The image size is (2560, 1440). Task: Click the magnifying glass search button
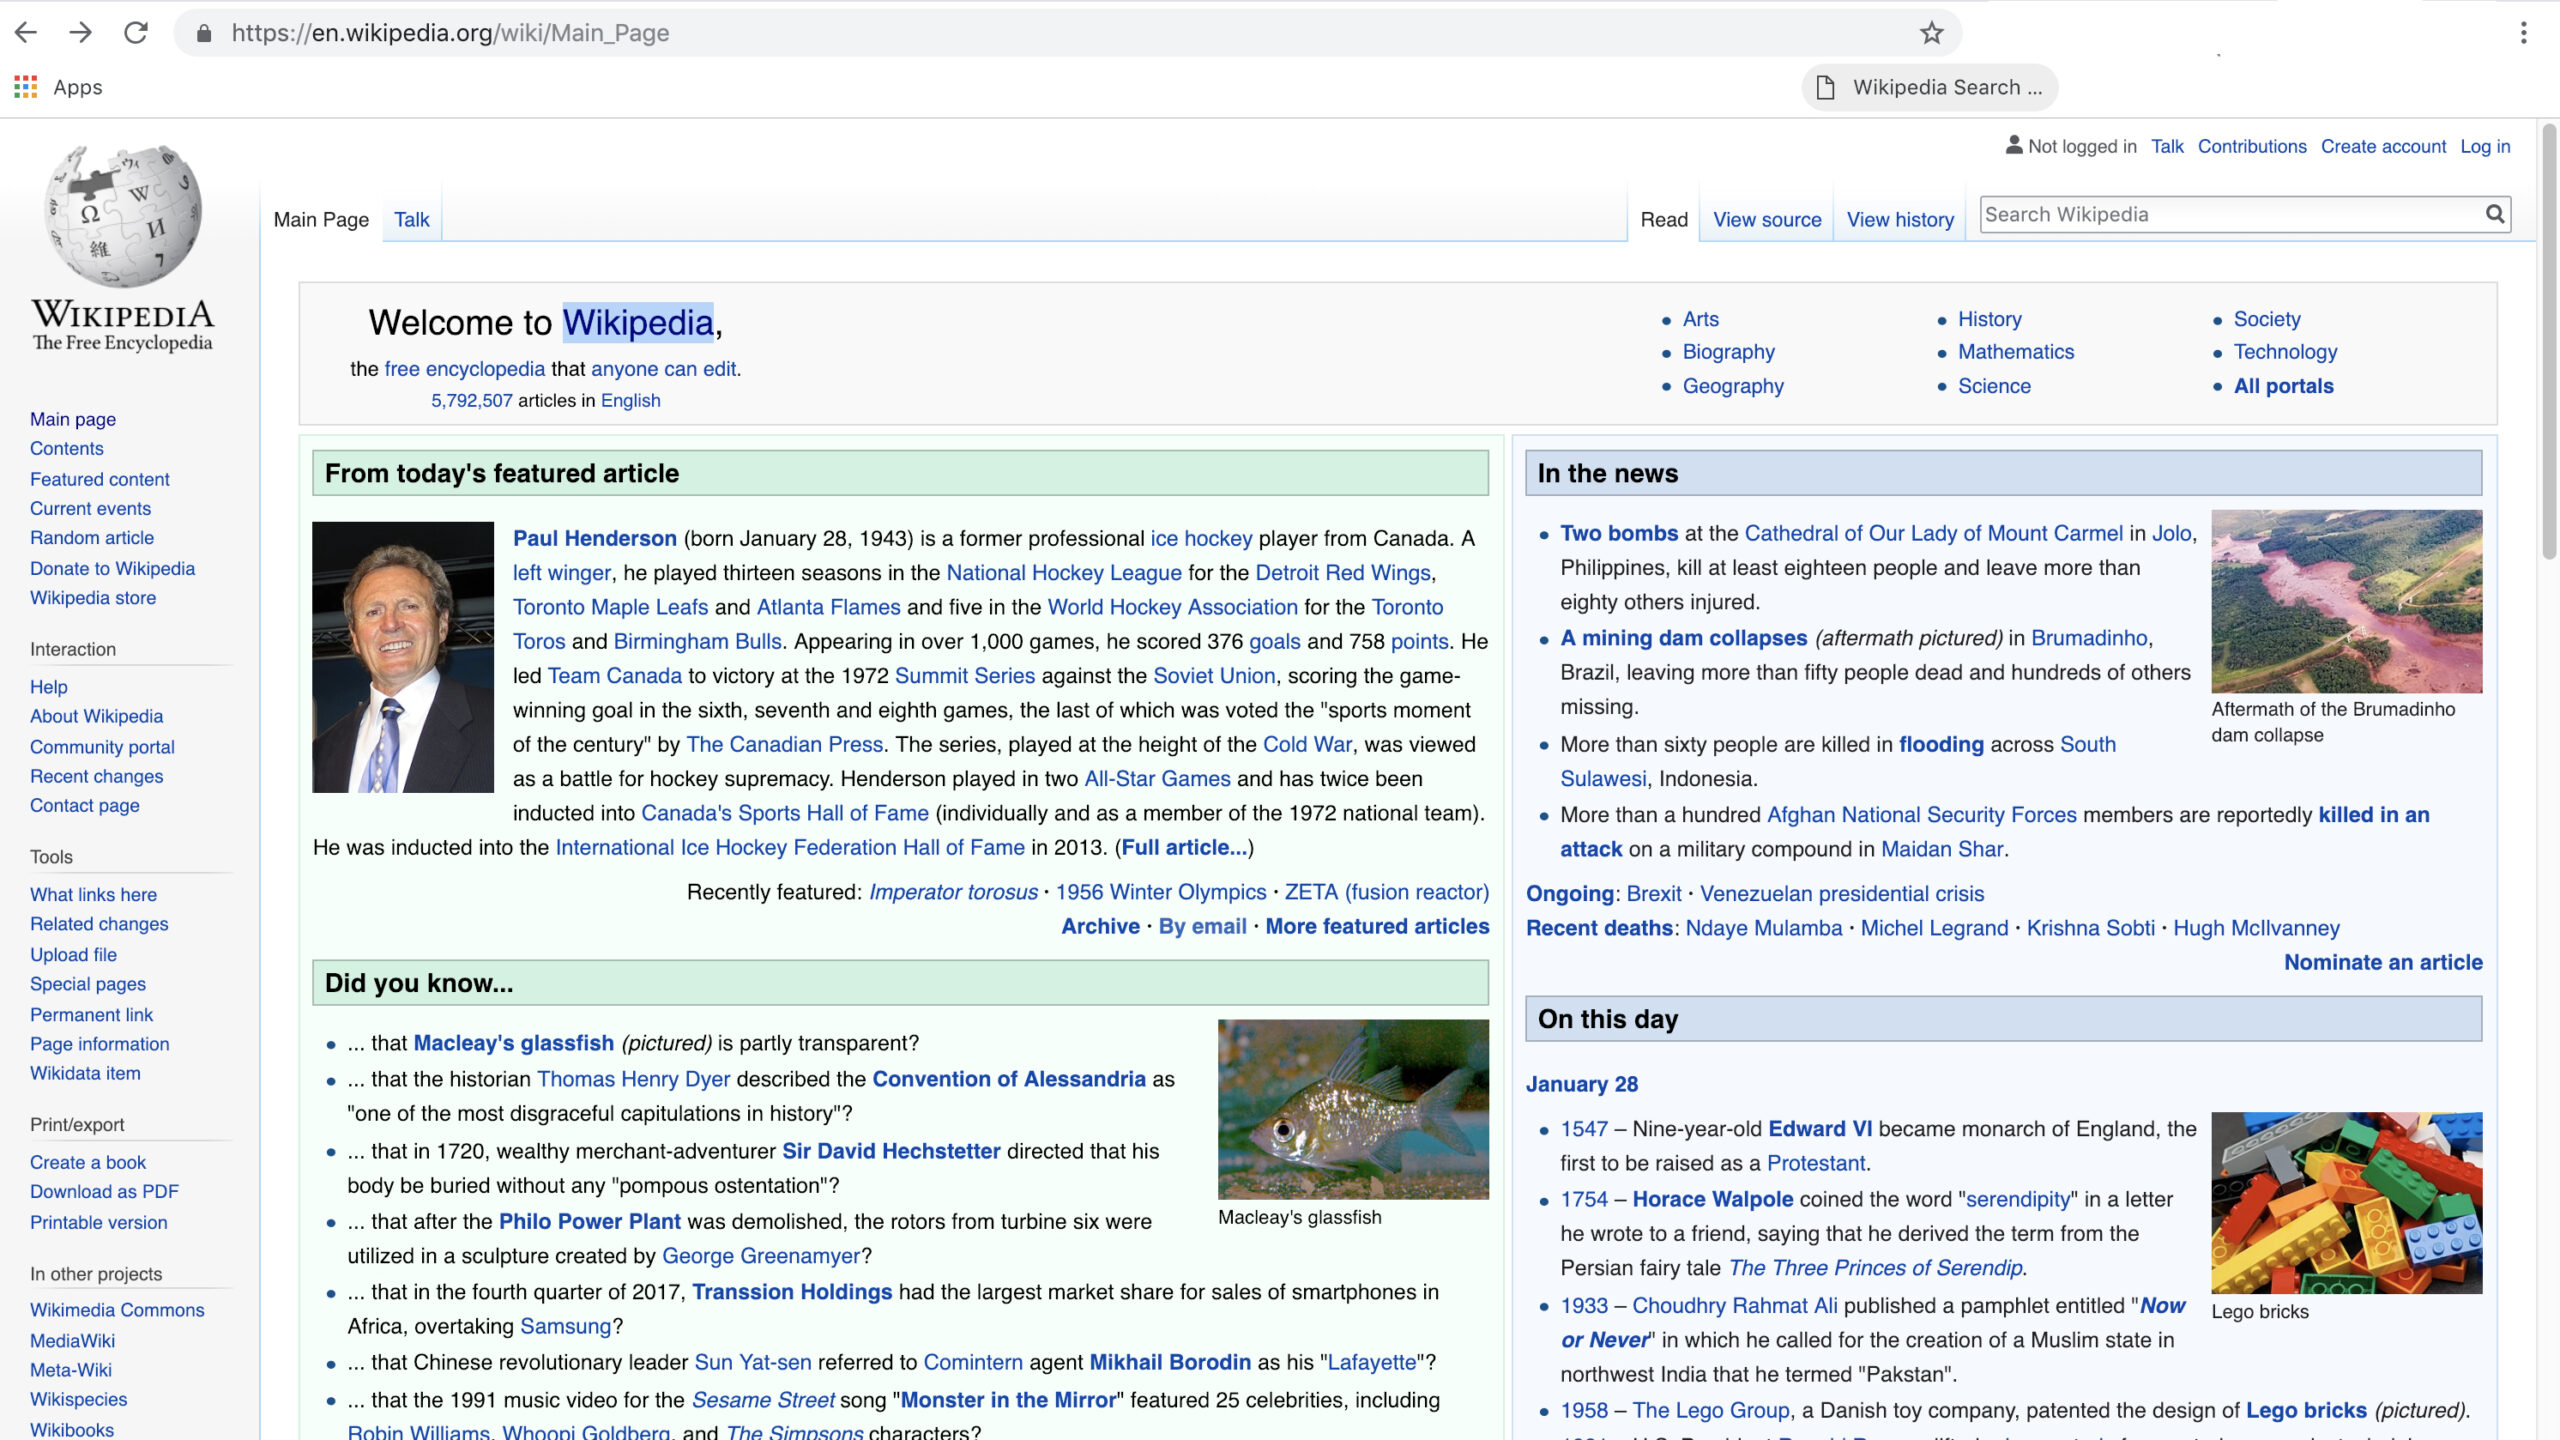pos(2495,214)
